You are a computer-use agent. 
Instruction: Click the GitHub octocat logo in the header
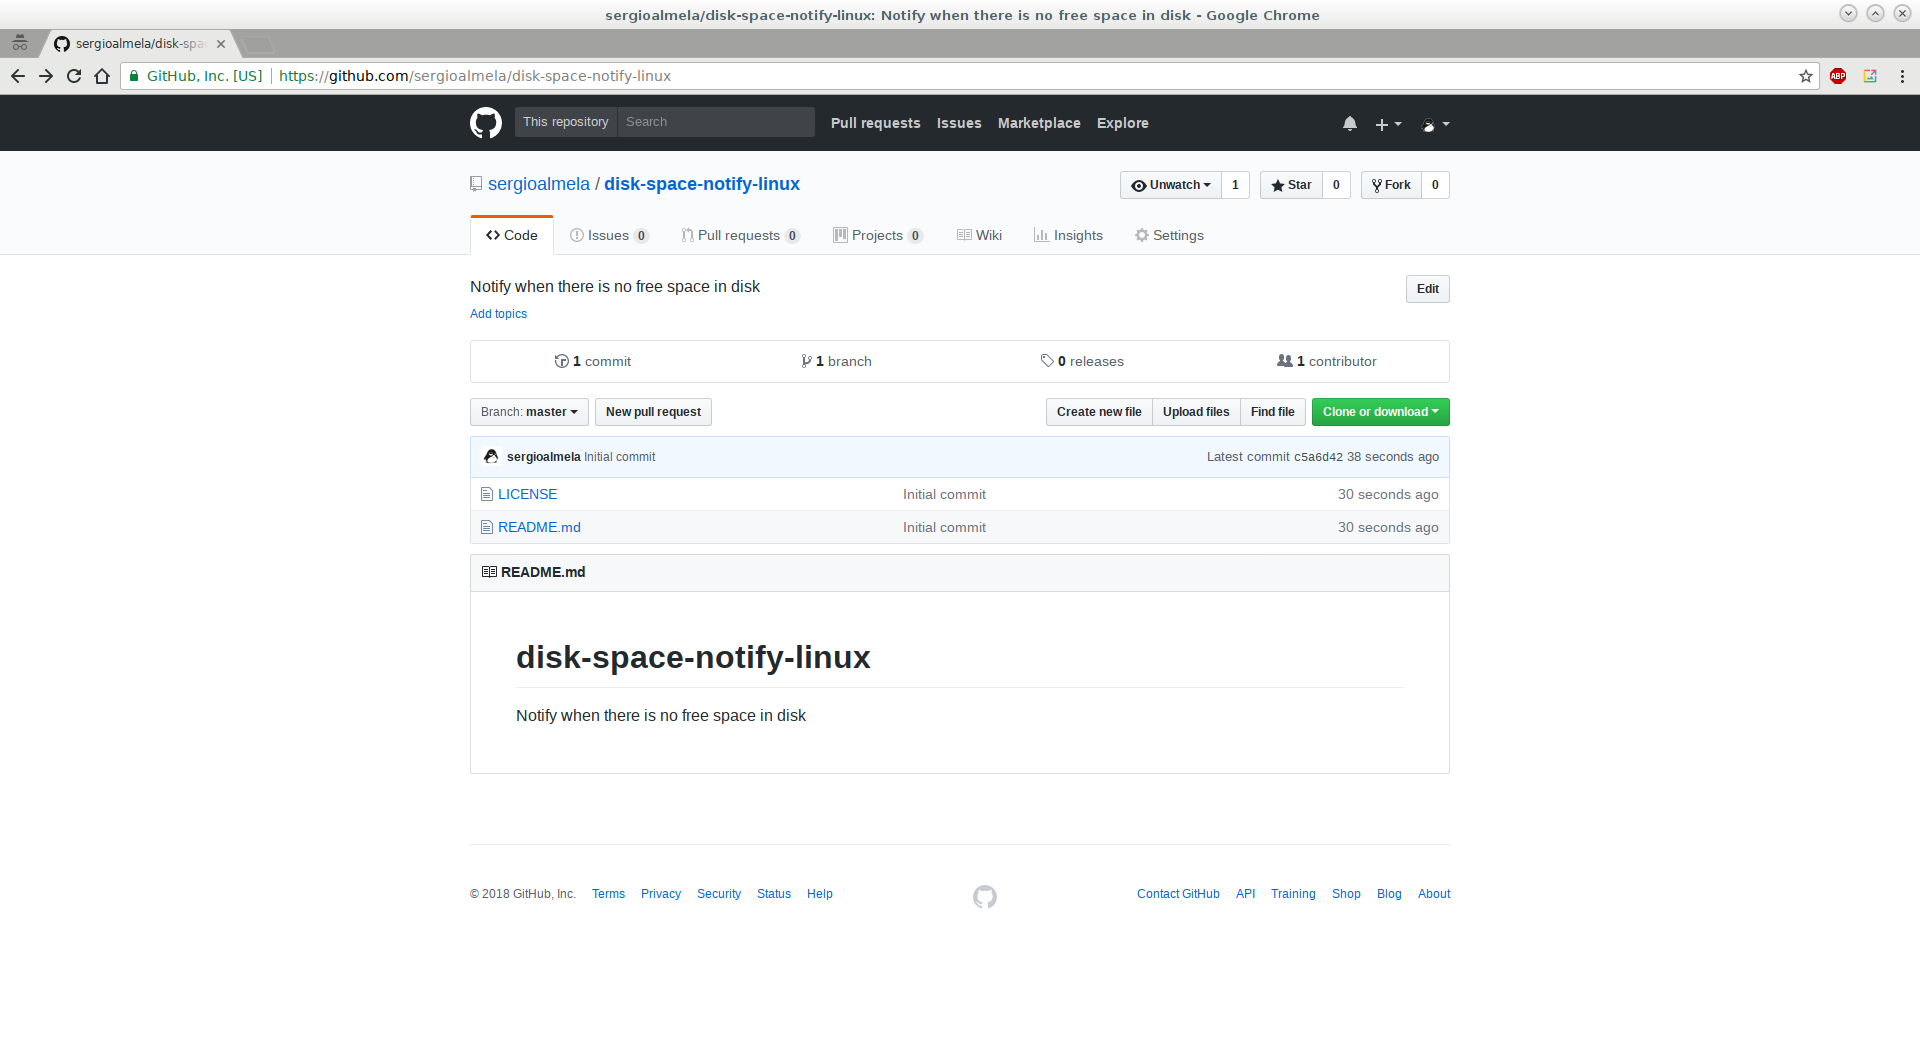pyautogui.click(x=485, y=122)
